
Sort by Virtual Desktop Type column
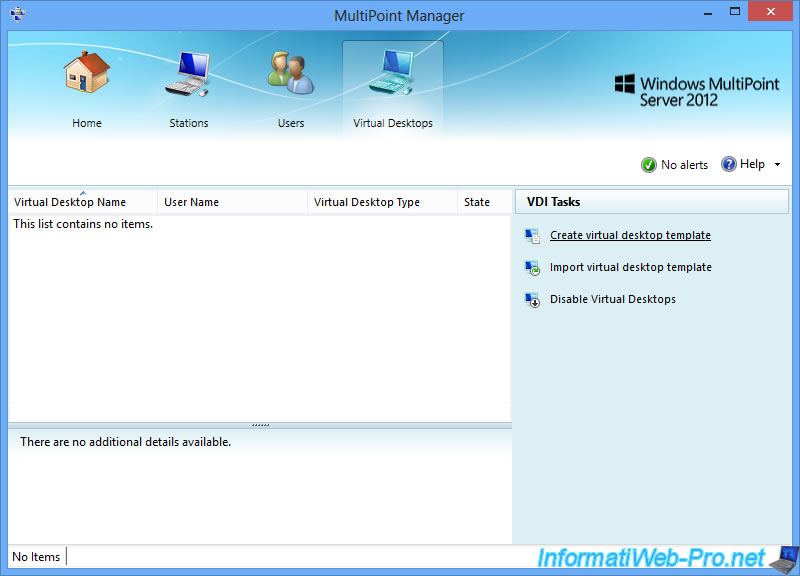pyautogui.click(x=382, y=202)
